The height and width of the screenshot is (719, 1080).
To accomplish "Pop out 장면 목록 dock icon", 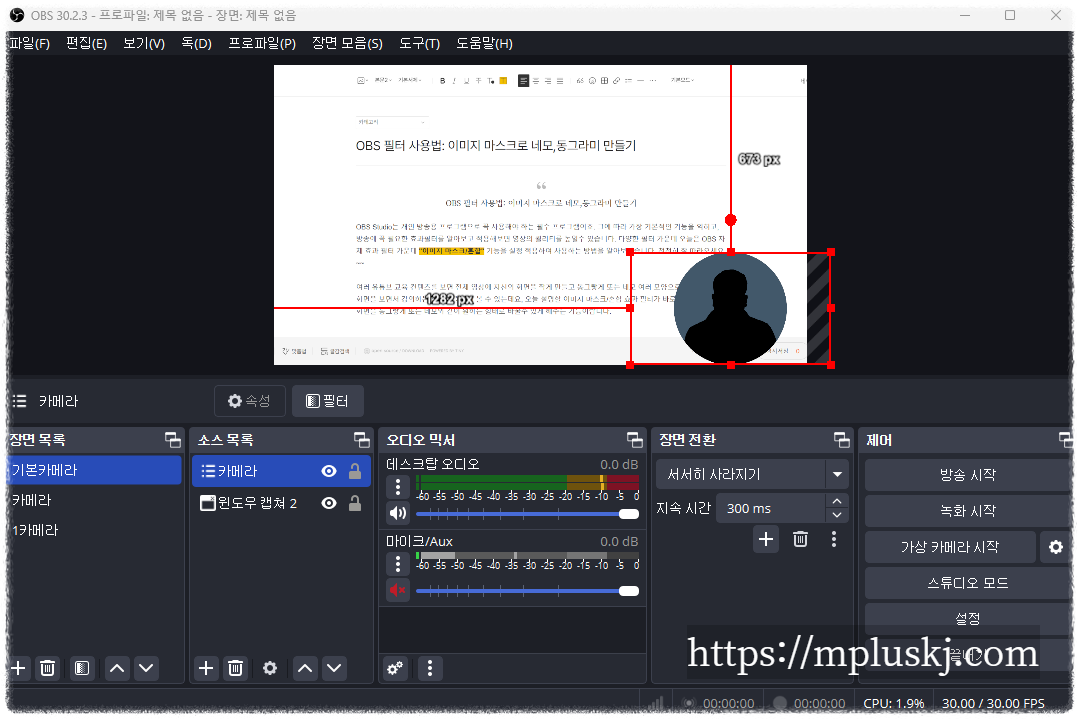I will tap(173, 439).
